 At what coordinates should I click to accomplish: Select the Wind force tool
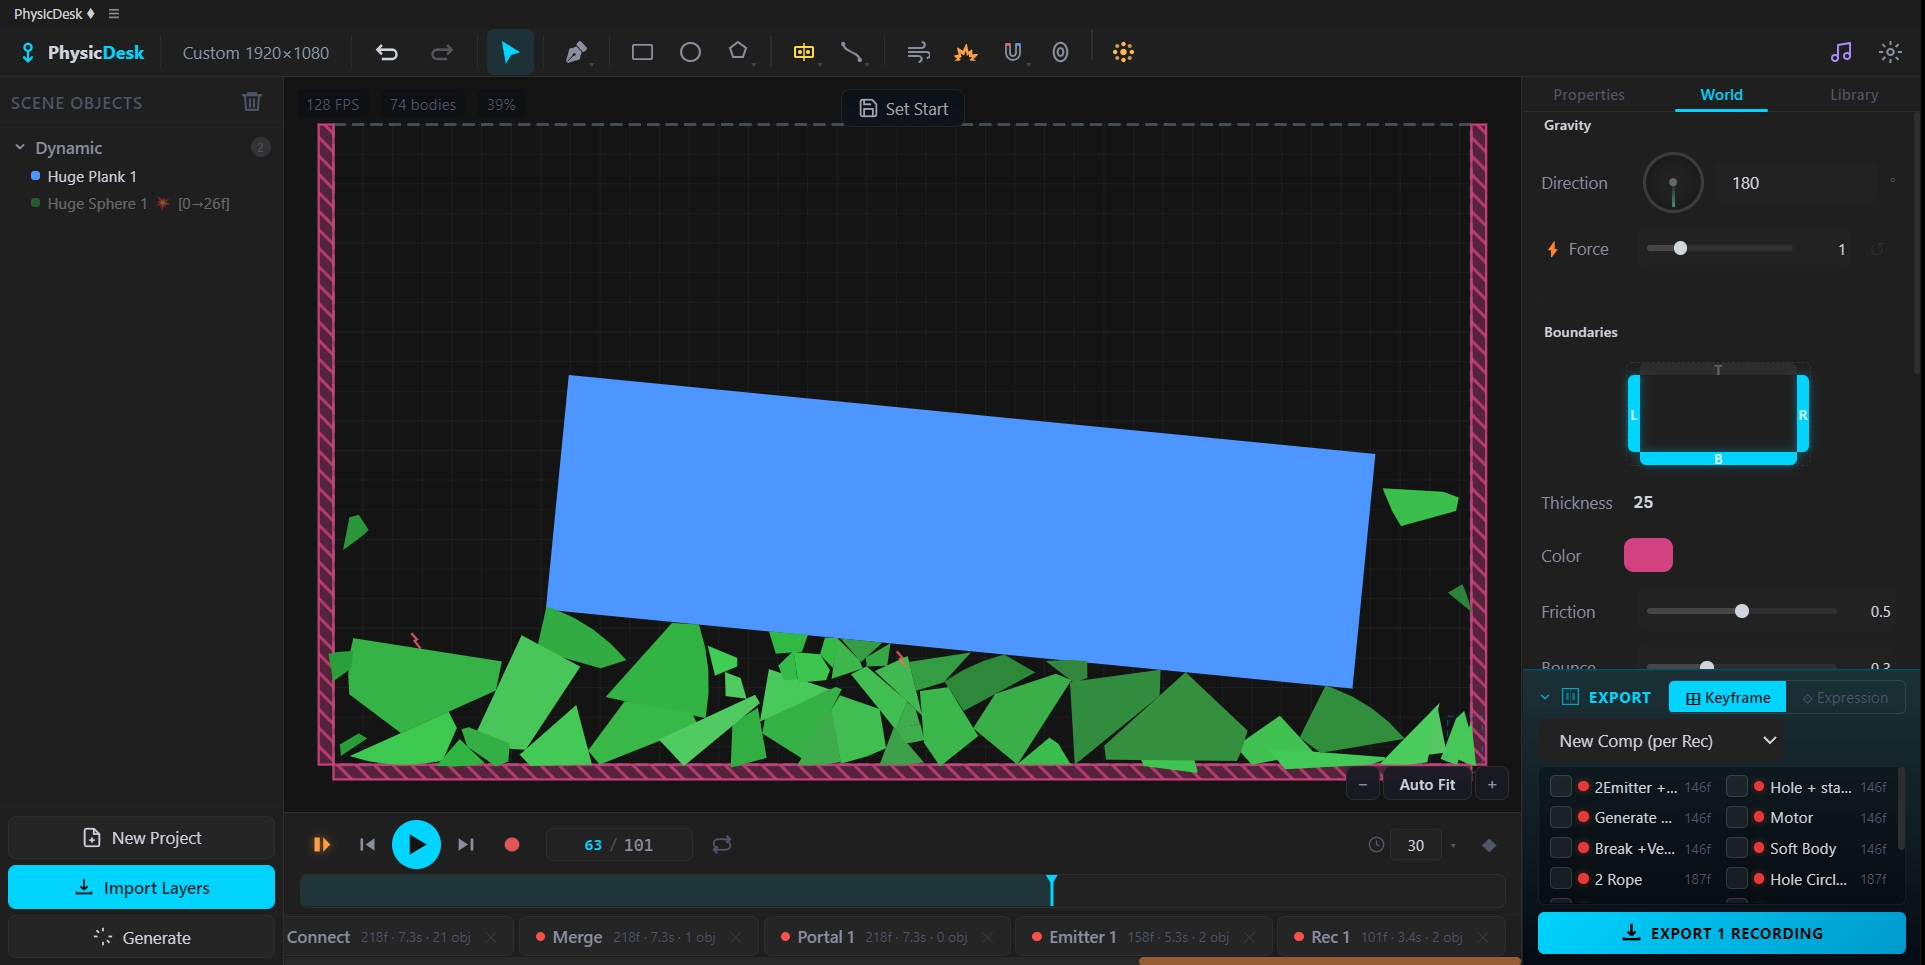[918, 52]
